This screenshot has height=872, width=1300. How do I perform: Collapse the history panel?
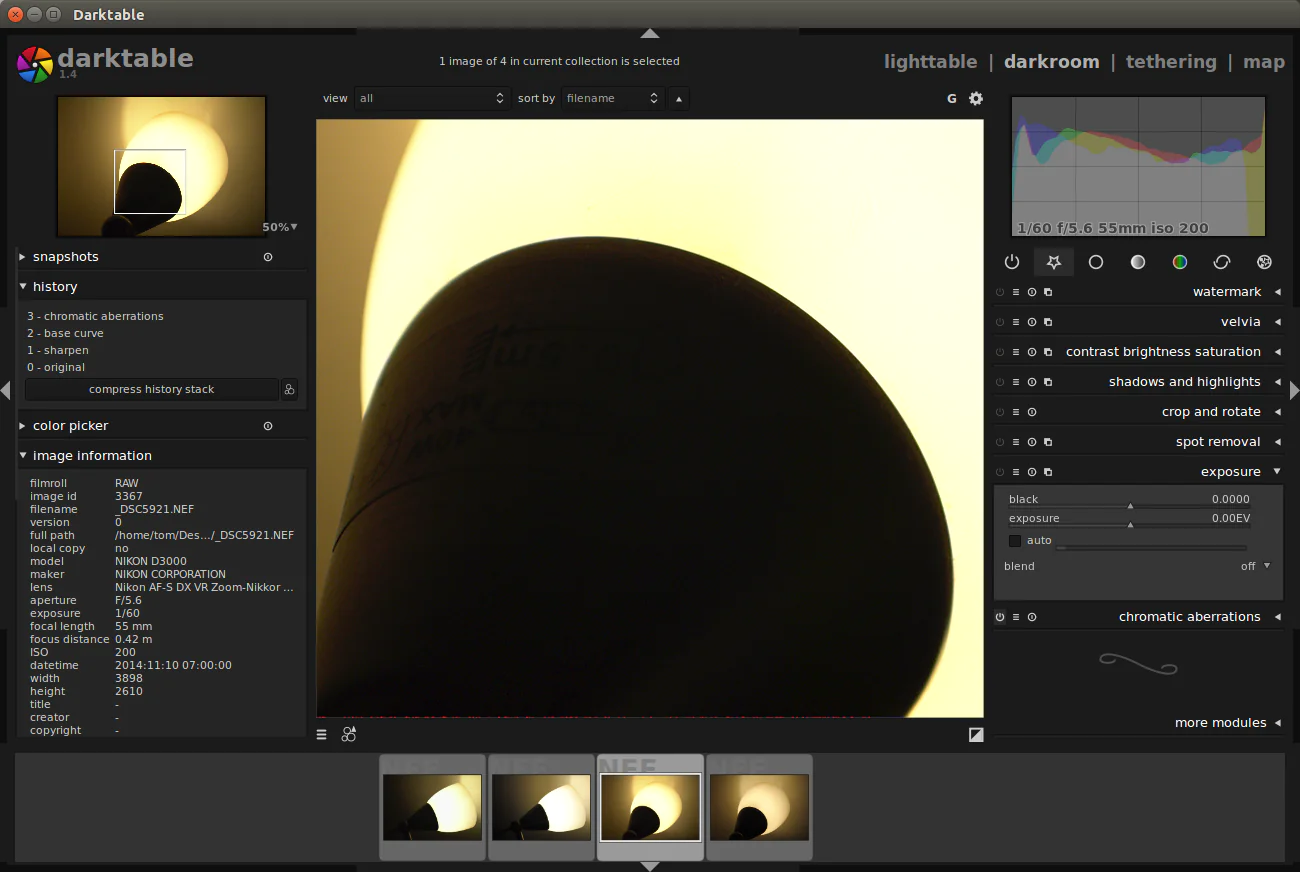(x=23, y=286)
